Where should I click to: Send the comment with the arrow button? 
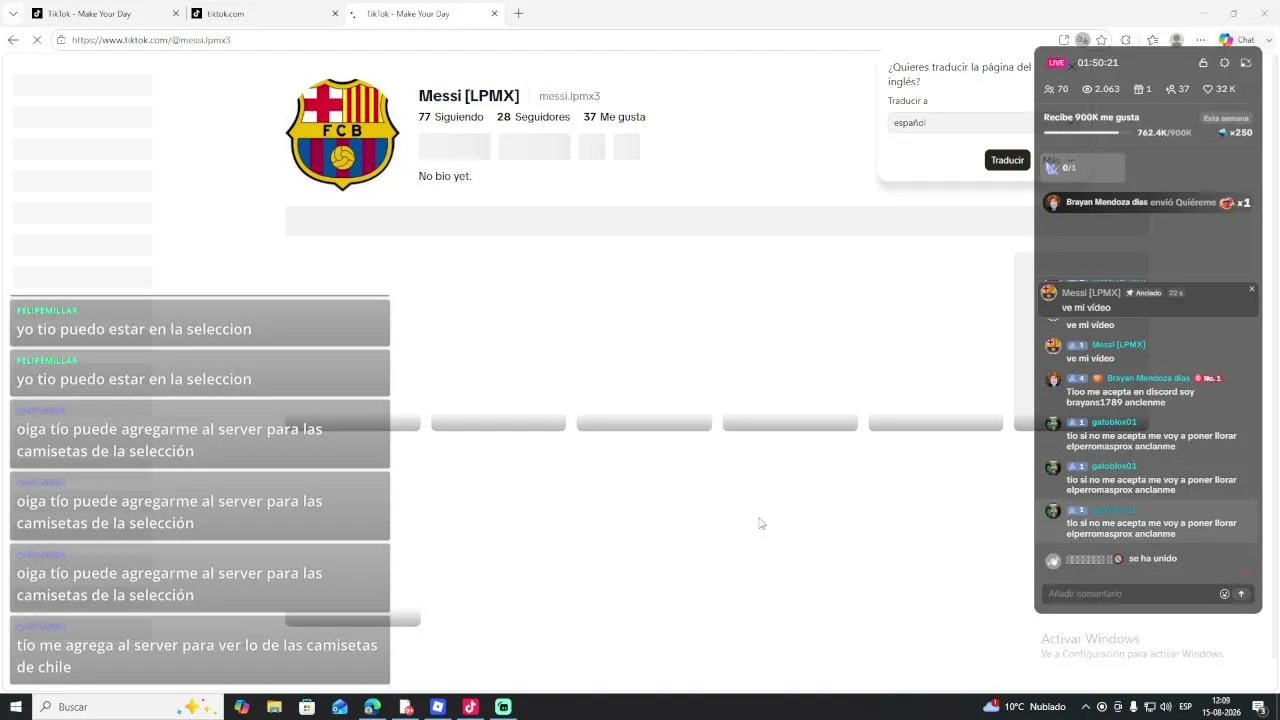pyautogui.click(x=1242, y=594)
